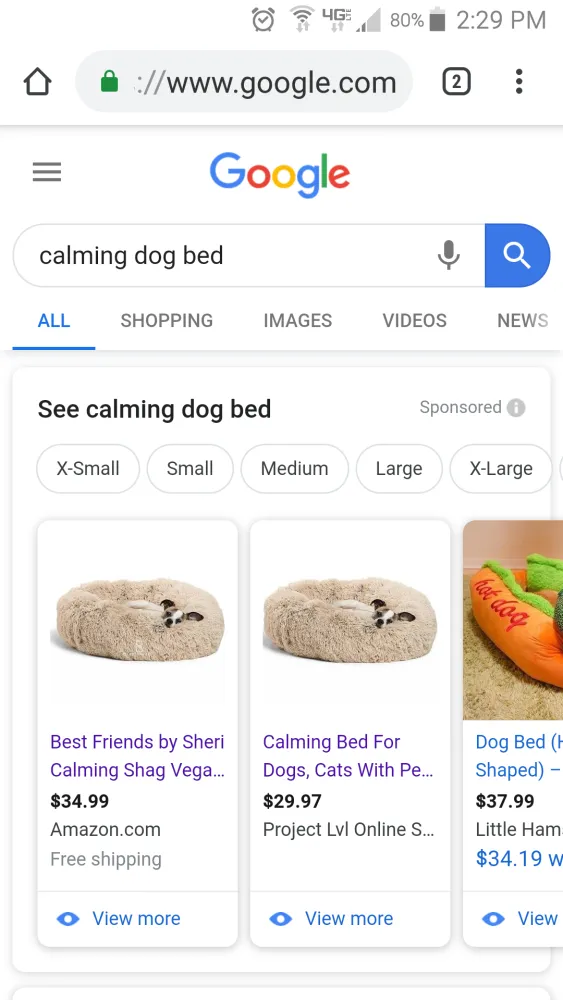The width and height of the screenshot is (563, 1000).
Task: Tap the hot dog shaped bed thumbnail
Action: 513,620
